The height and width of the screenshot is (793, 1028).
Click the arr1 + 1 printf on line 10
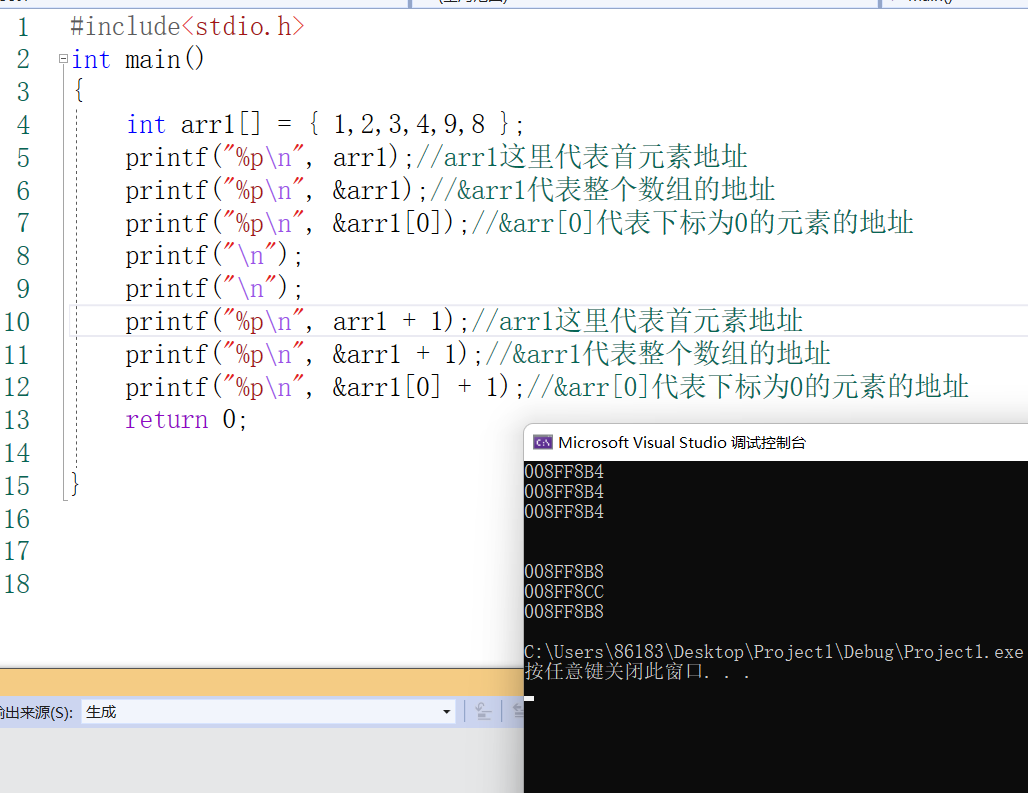(297, 322)
